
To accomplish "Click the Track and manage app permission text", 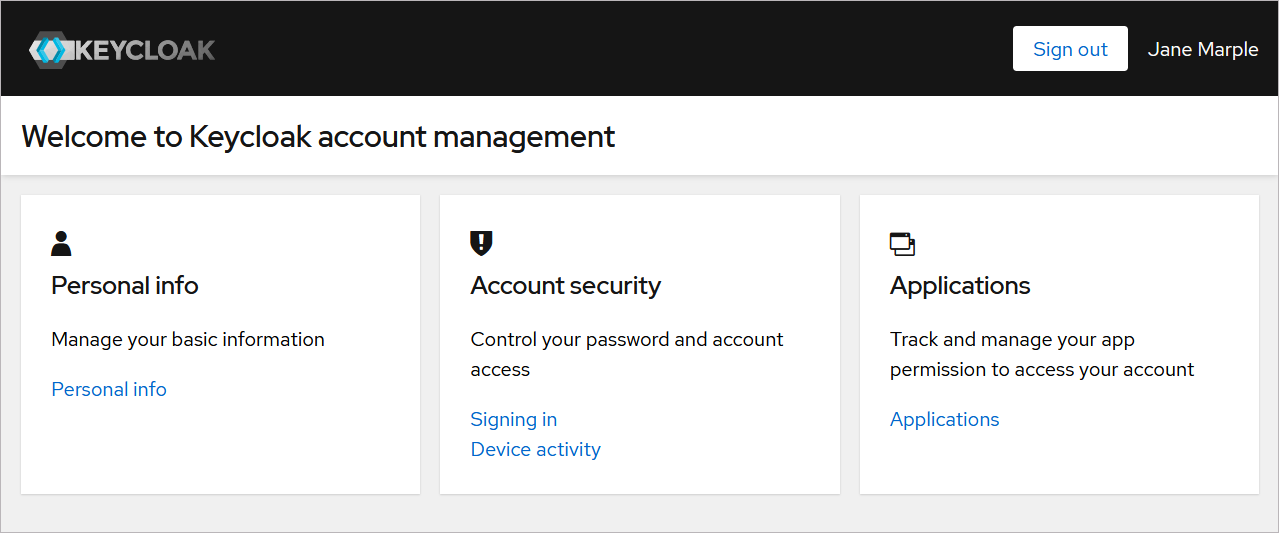I will (1041, 354).
